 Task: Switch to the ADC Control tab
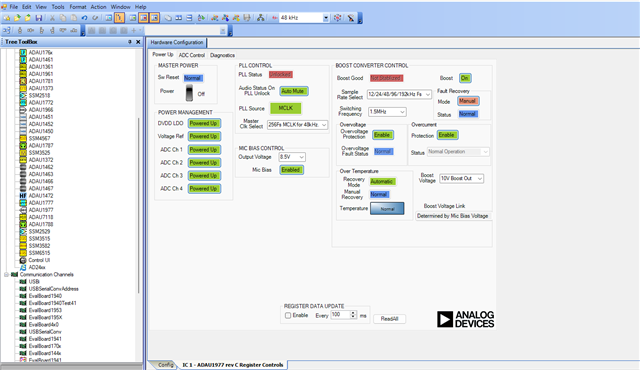pos(191,55)
